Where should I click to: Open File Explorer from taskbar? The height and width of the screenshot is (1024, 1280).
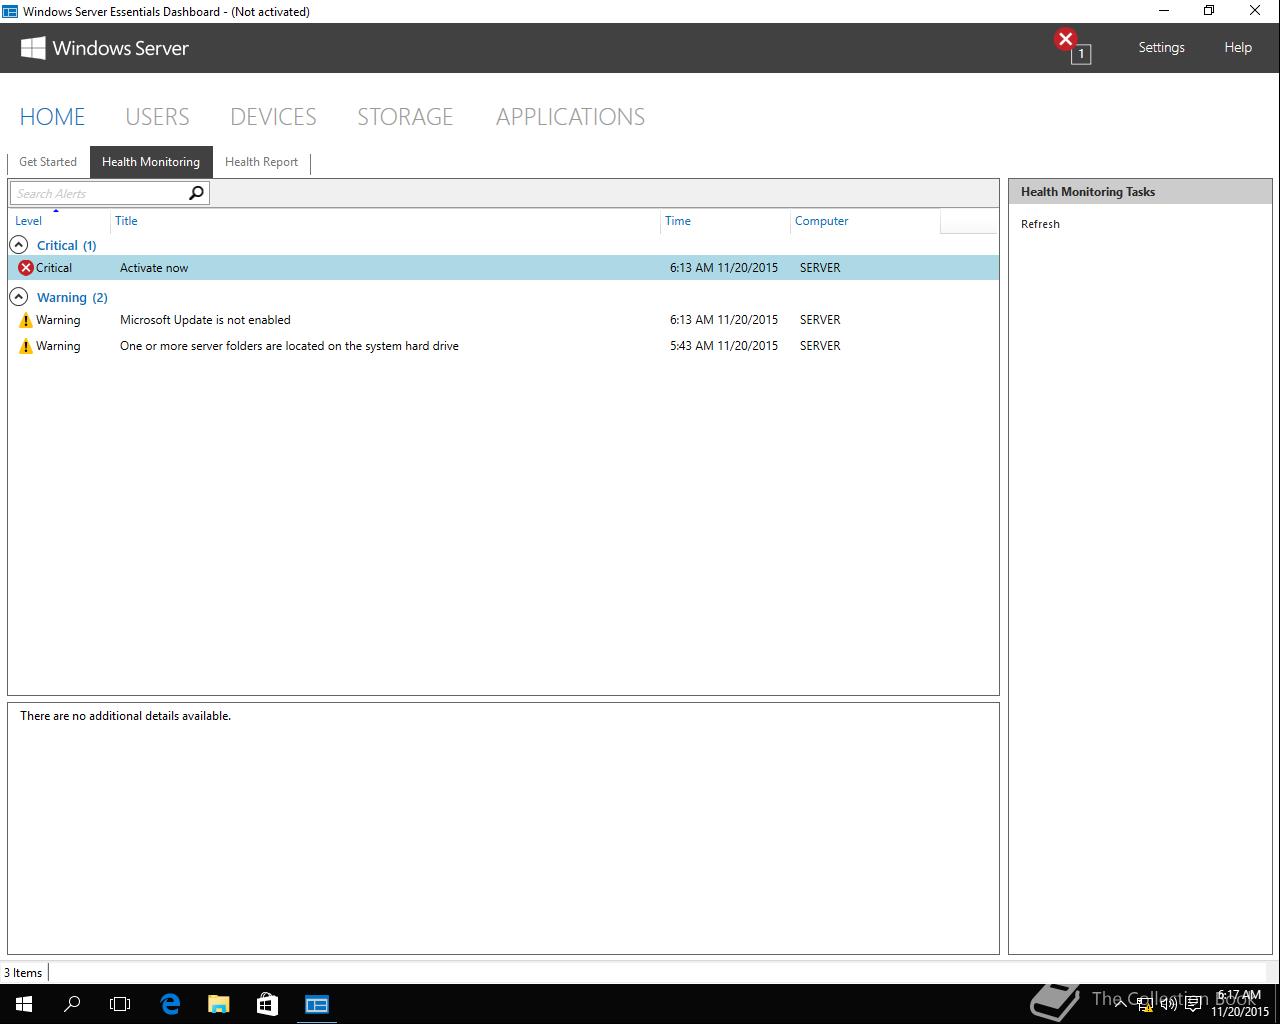point(218,1004)
